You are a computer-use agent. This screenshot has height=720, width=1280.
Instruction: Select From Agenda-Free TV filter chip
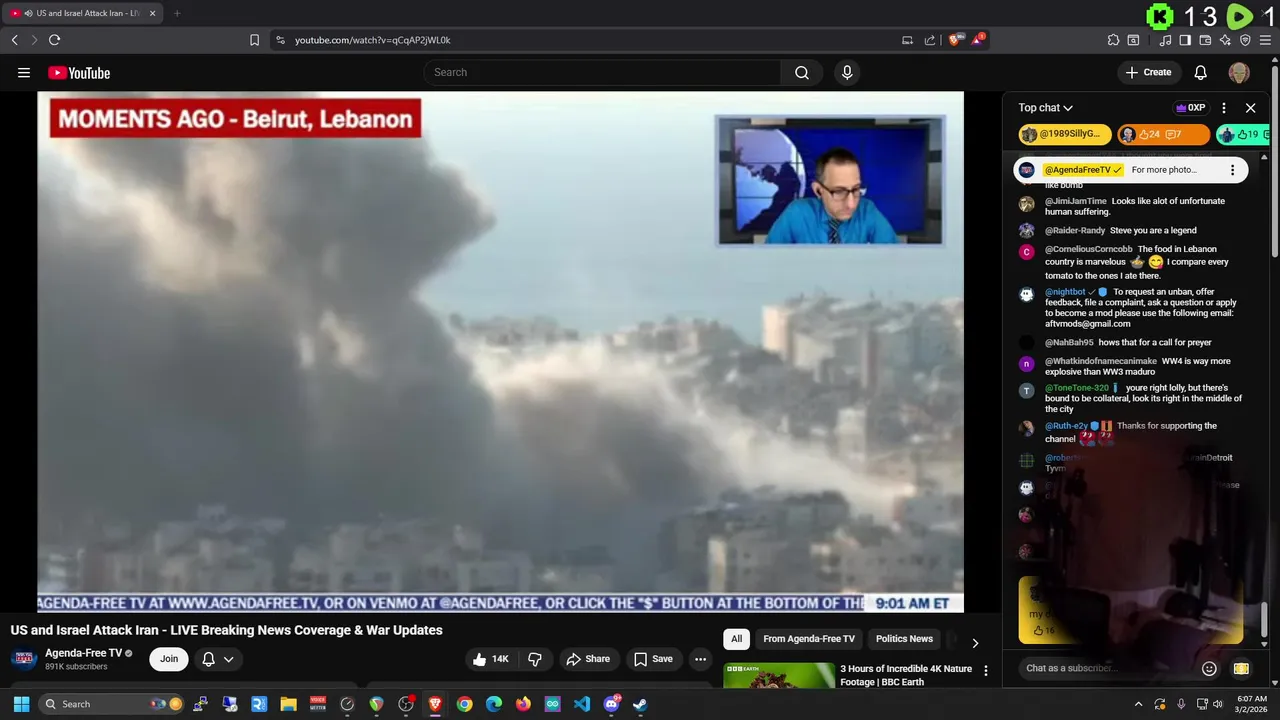click(x=809, y=639)
